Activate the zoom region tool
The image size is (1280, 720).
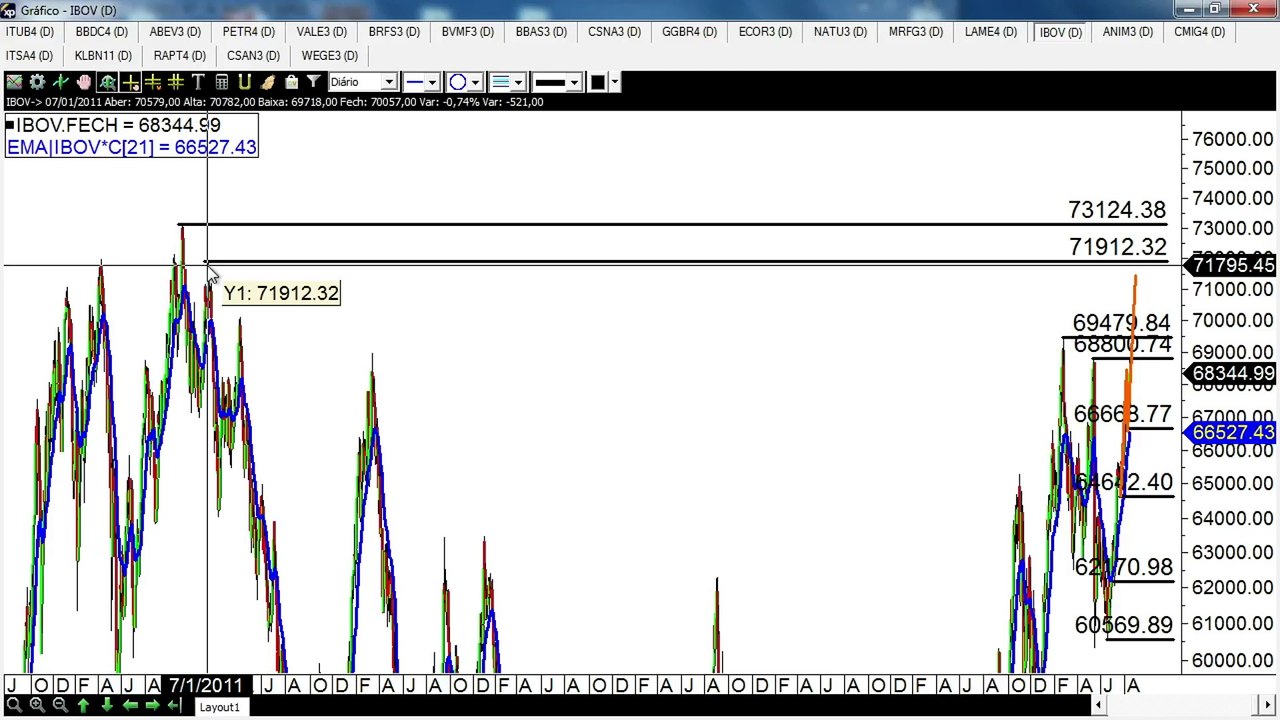(x=107, y=82)
